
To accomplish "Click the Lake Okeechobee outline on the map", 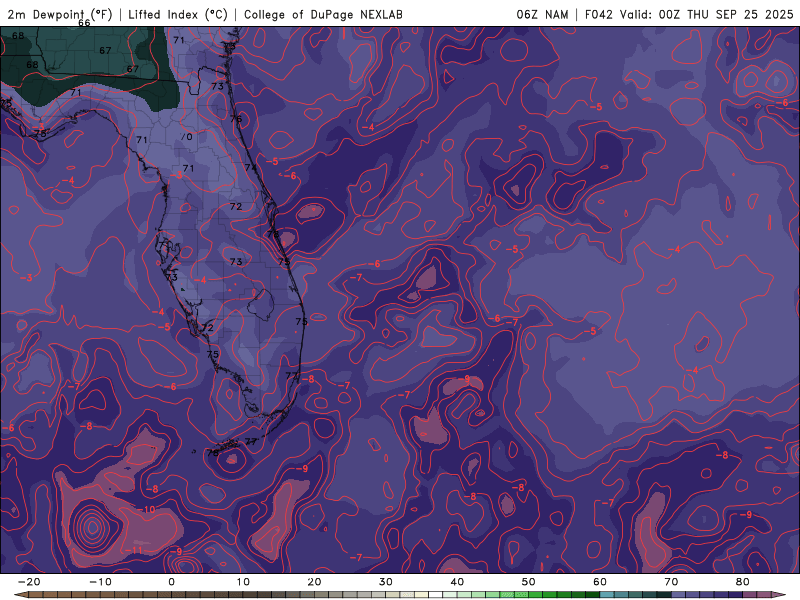I will [x=261, y=305].
